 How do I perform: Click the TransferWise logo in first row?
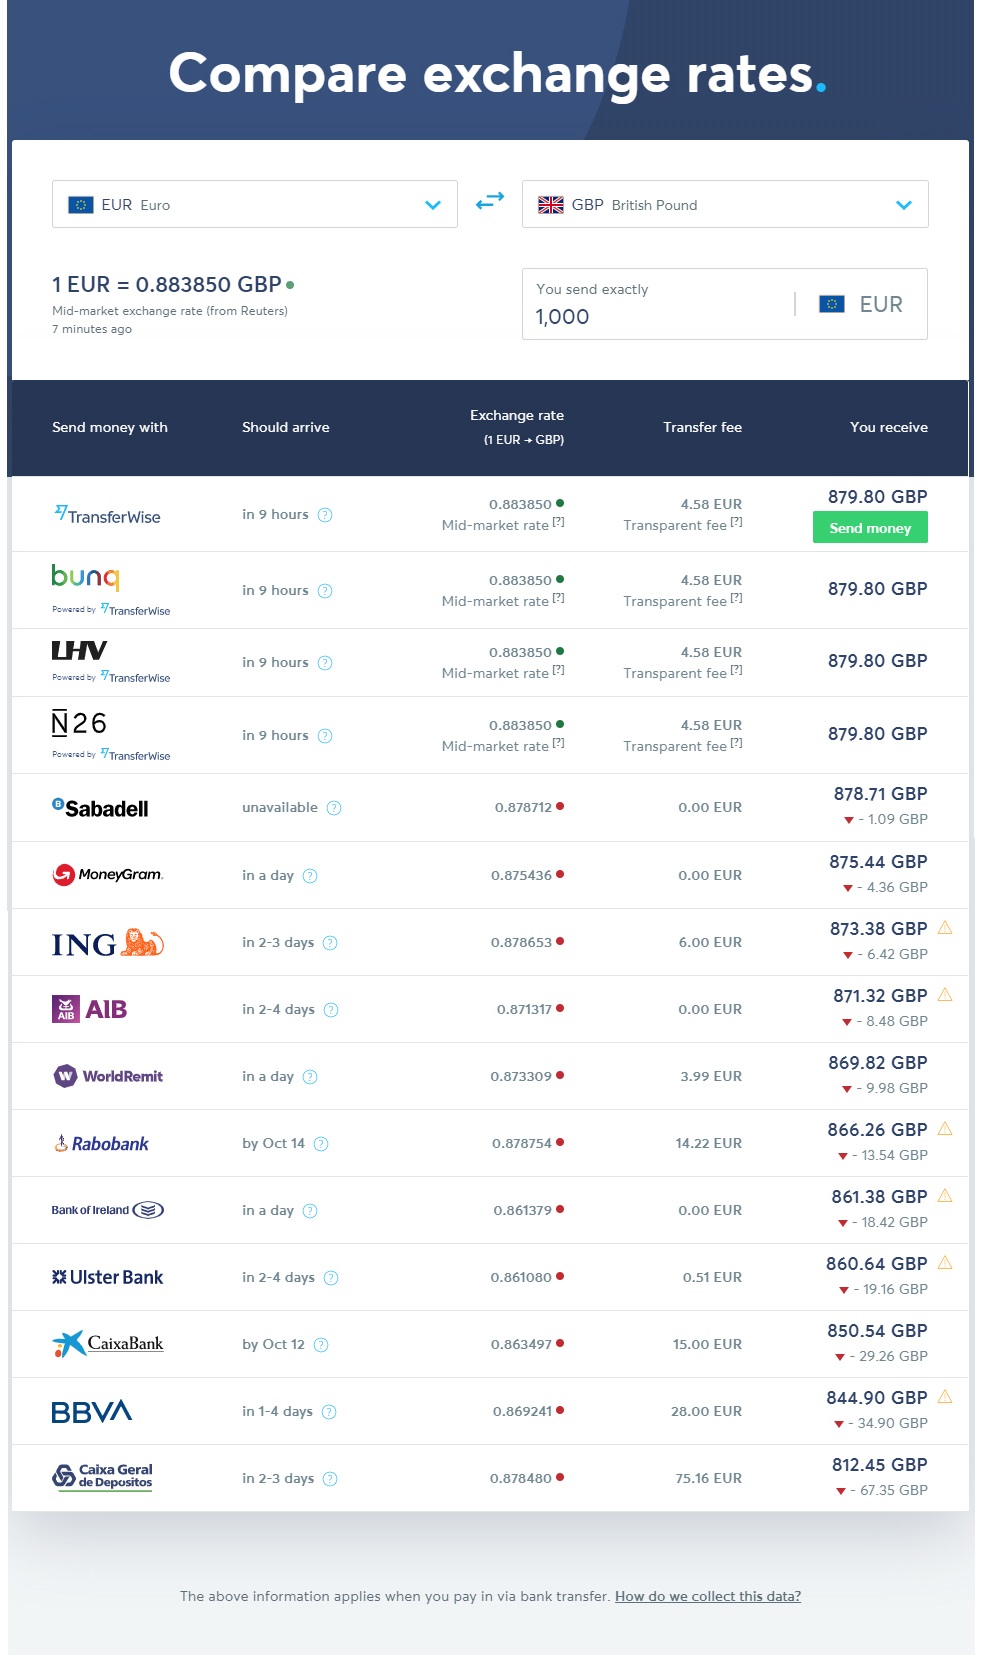(107, 515)
